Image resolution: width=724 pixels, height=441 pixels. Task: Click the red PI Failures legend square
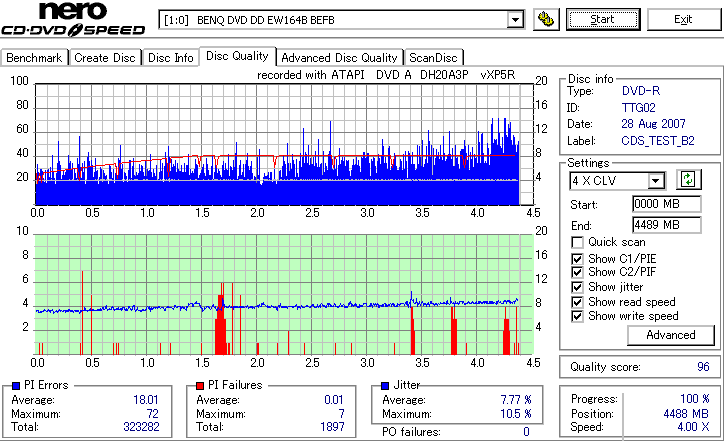coord(200,386)
